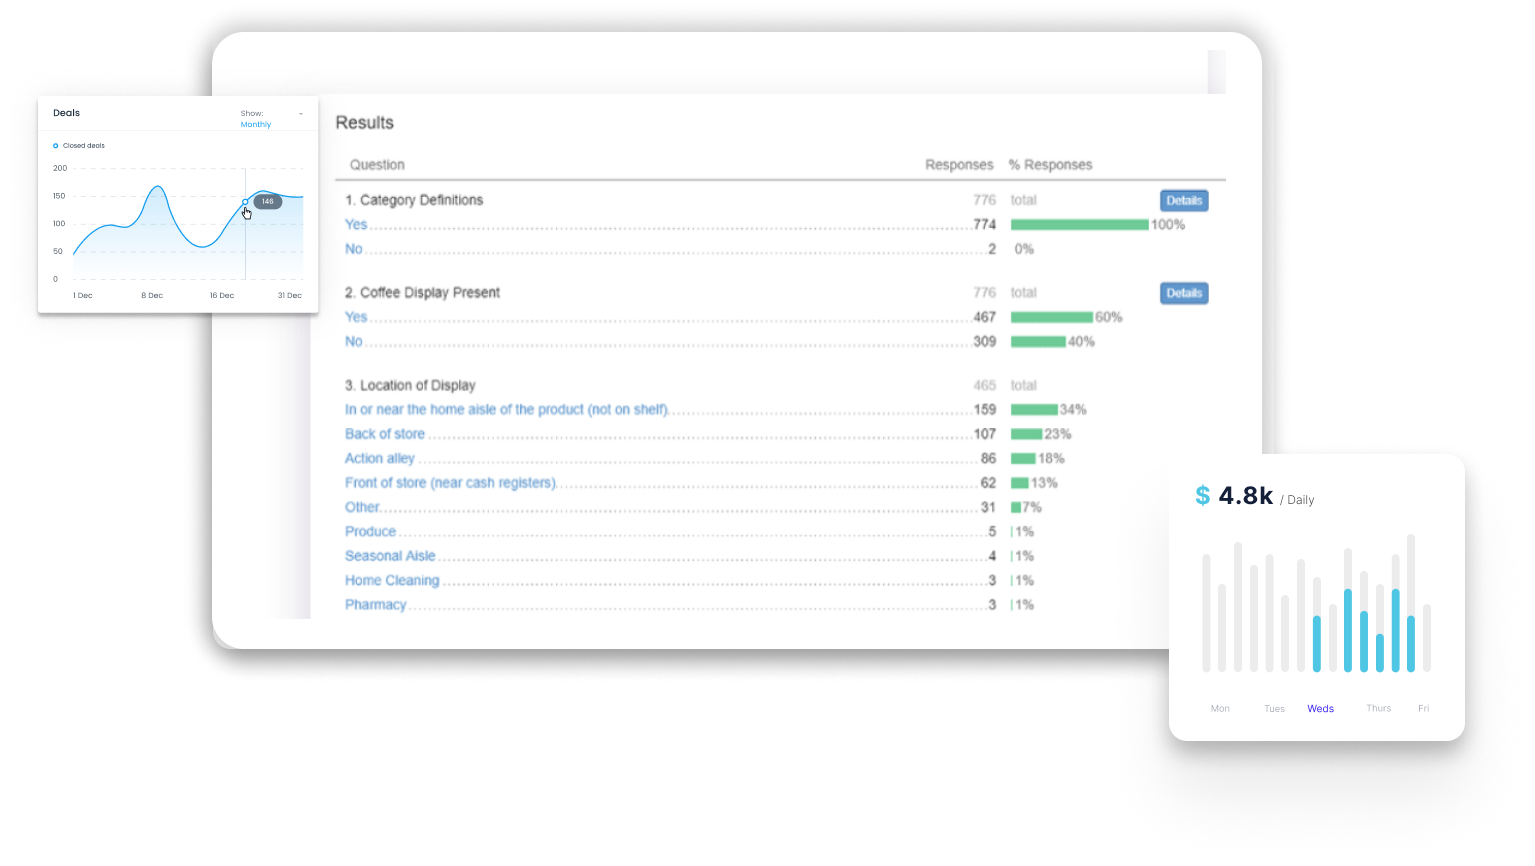Click the 146 data point on Deals chart
The width and height of the screenshot is (1535, 866).
click(x=245, y=202)
